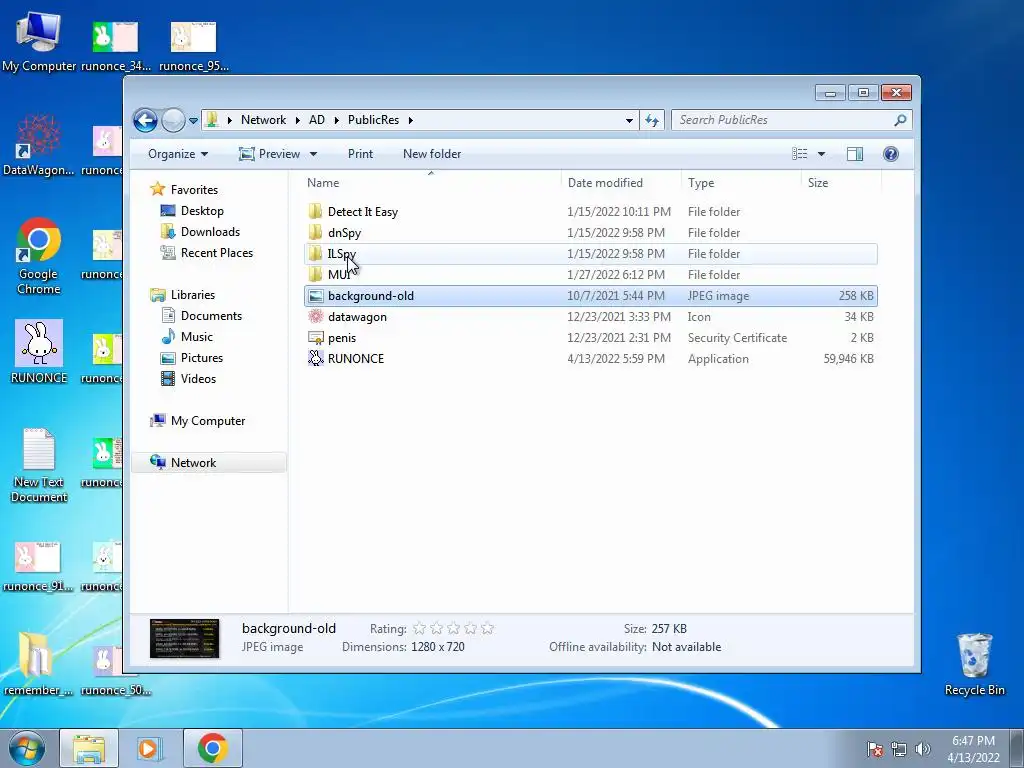Select the New Text Document on desktop
Image resolution: width=1024 pixels, height=768 pixels.
pos(39,465)
